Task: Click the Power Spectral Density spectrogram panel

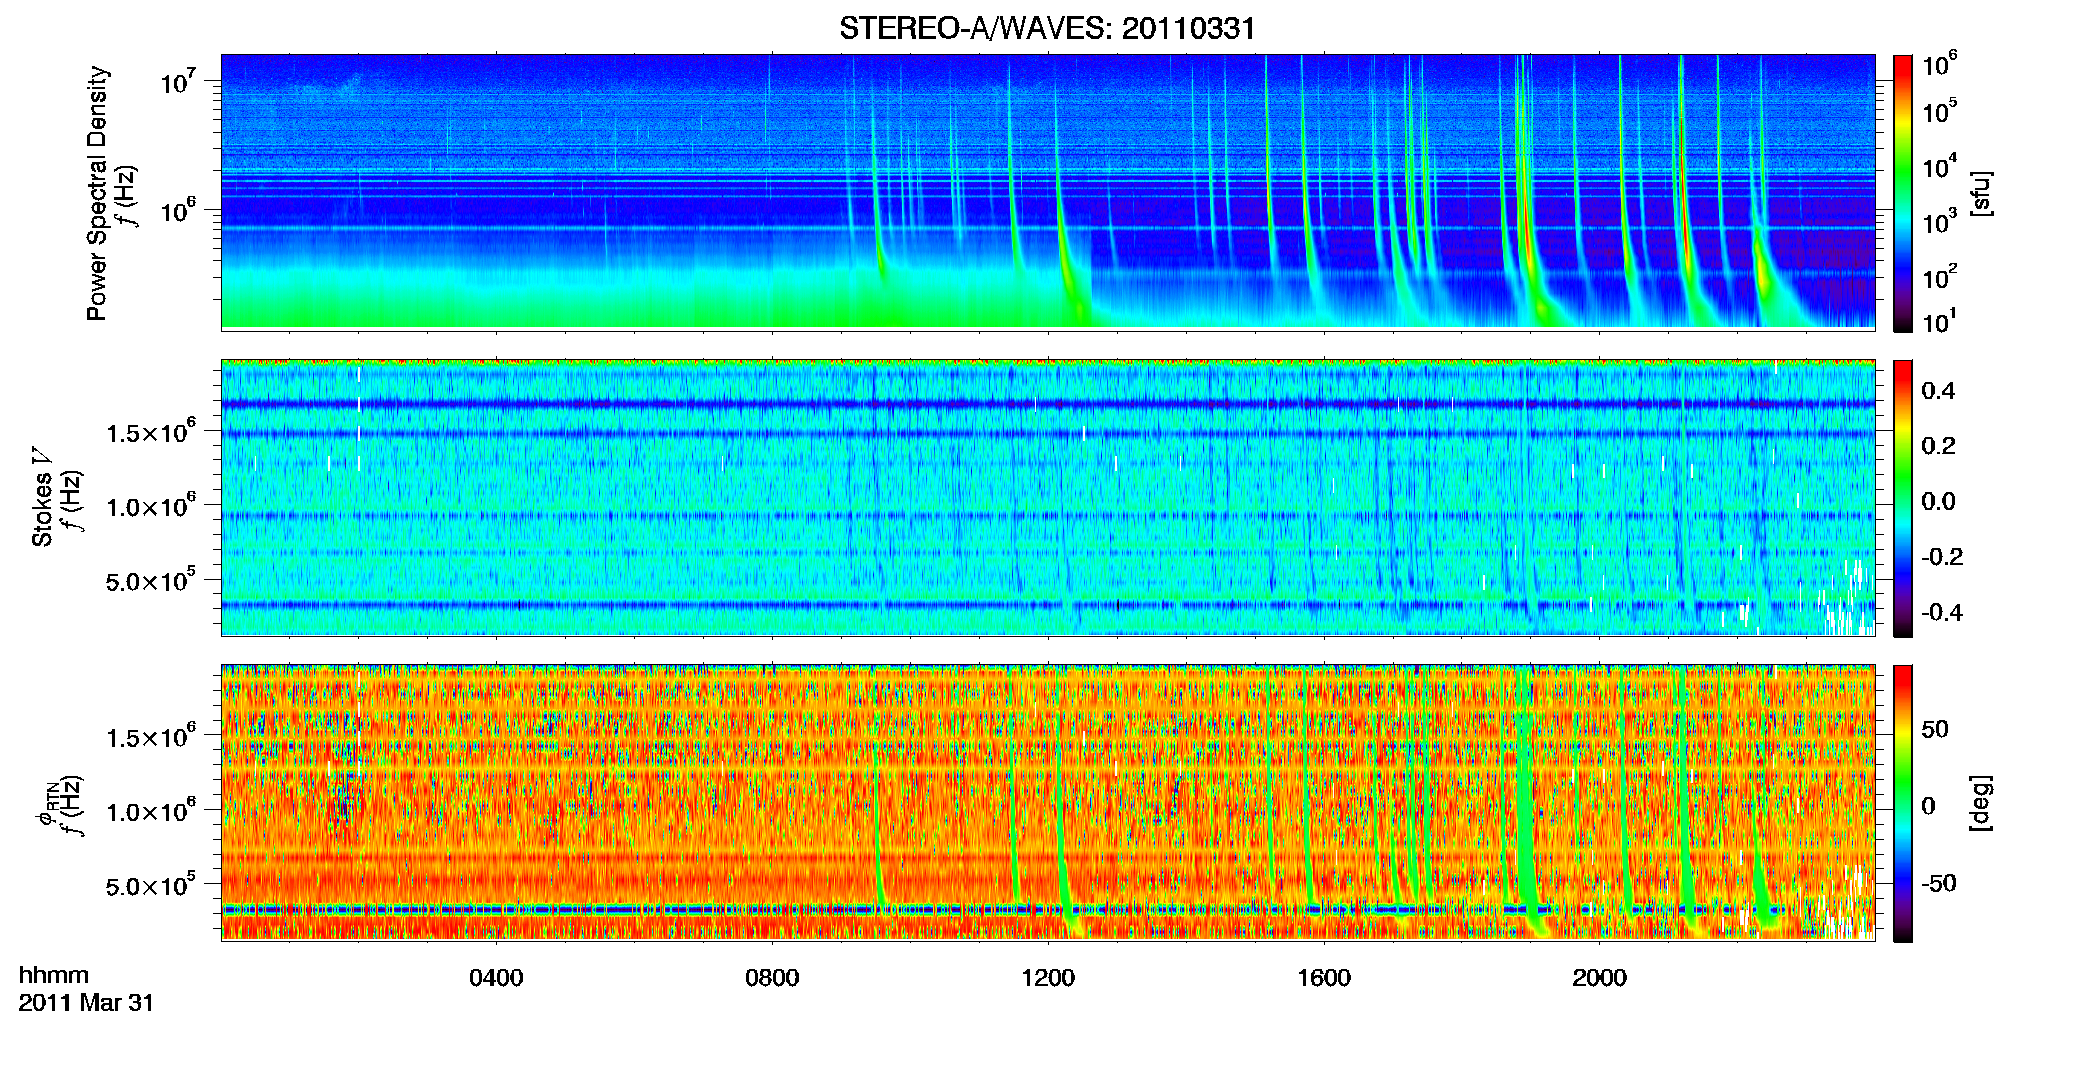Action: pos(1048,191)
